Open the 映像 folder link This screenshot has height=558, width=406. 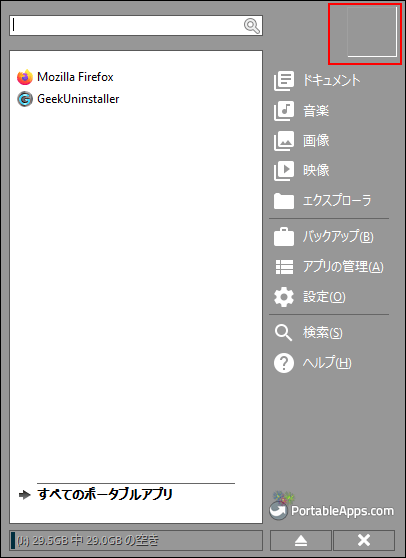tap(316, 170)
